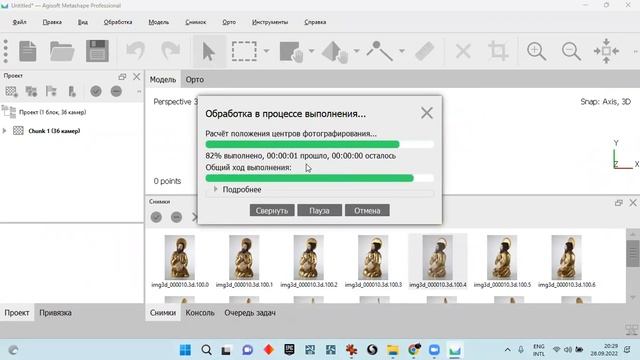Viewport: 640px width, 360px height.
Task: Open project using the folder icon
Action: pos(62,51)
